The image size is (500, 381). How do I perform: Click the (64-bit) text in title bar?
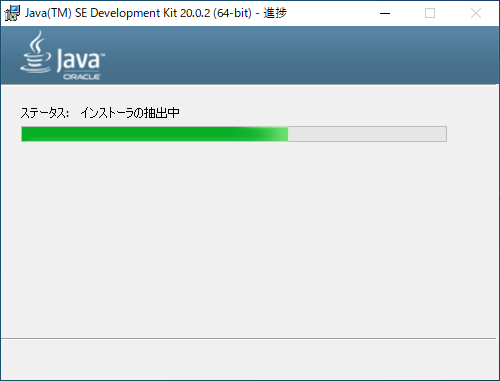(232, 13)
